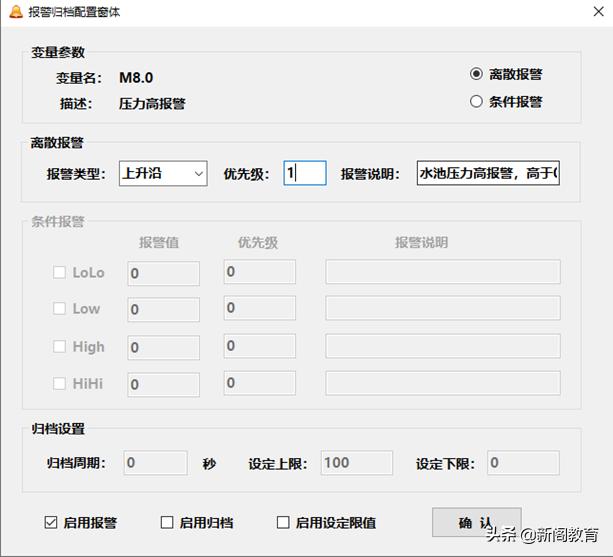The height and width of the screenshot is (557, 613).
Task: Click the Low 报警值 field
Action: pyautogui.click(x=163, y=309)
